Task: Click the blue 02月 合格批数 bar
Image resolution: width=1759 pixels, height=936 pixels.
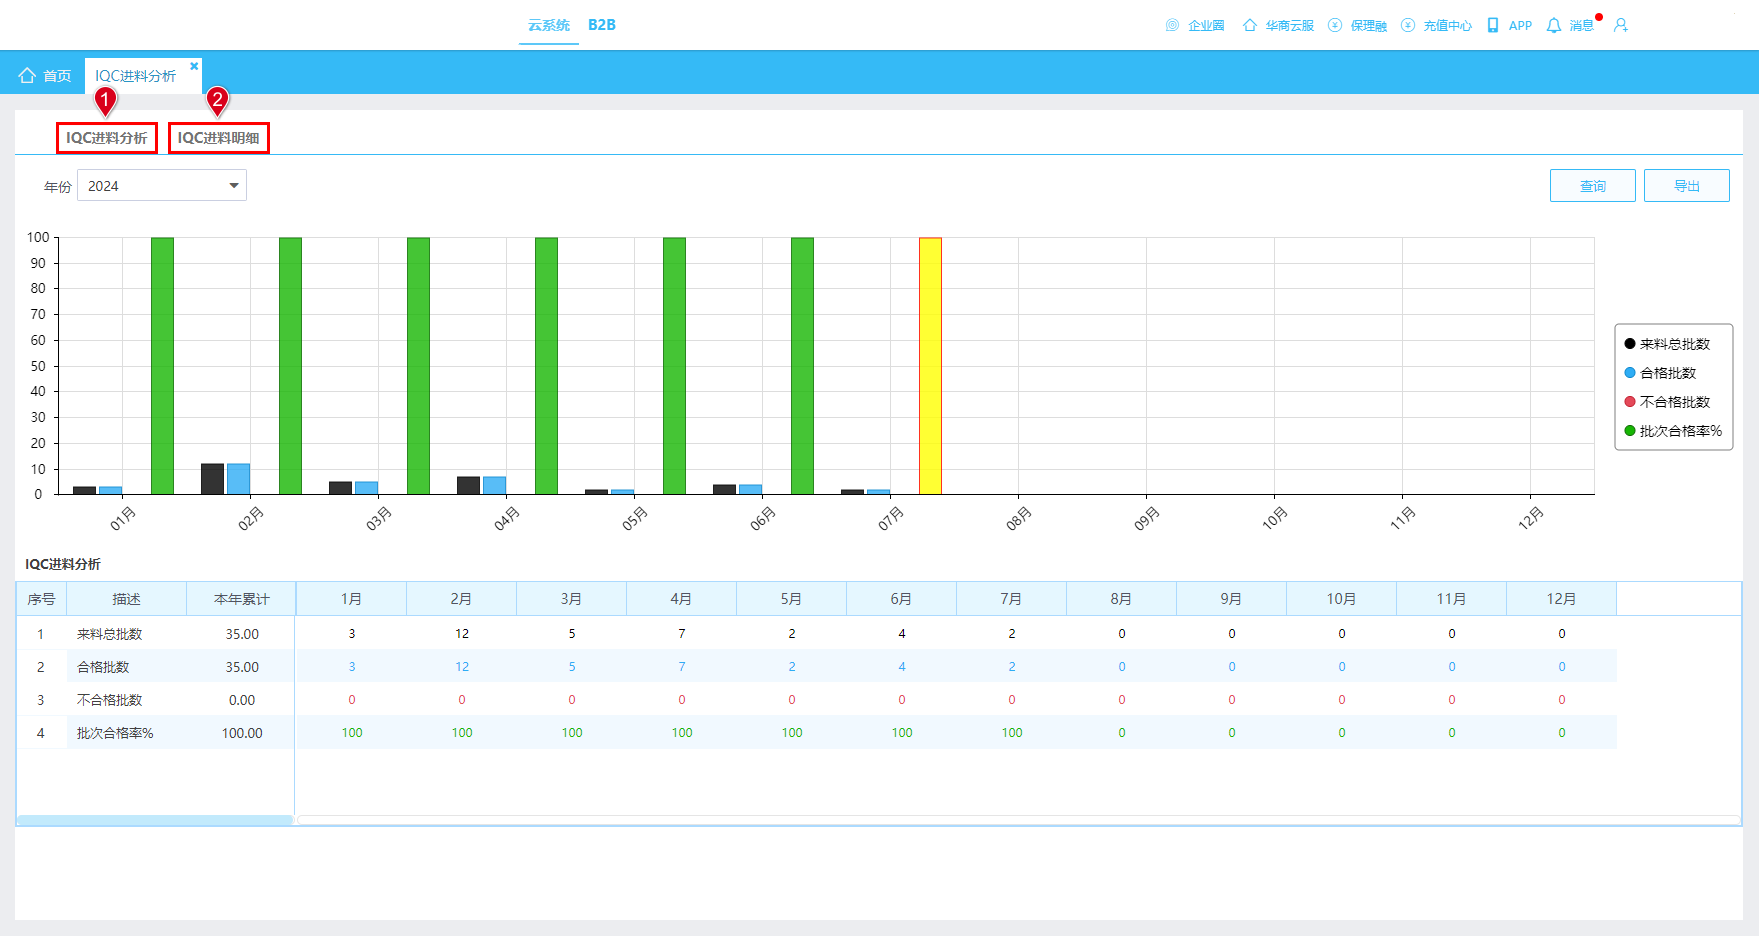Action: [238, 479]
